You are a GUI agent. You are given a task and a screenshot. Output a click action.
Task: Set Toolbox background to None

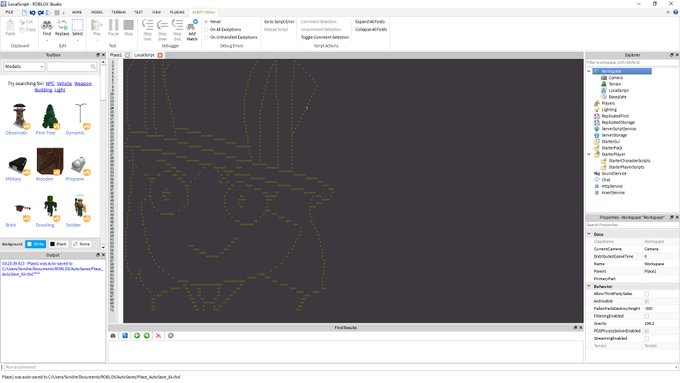click(x=82, y=244)
